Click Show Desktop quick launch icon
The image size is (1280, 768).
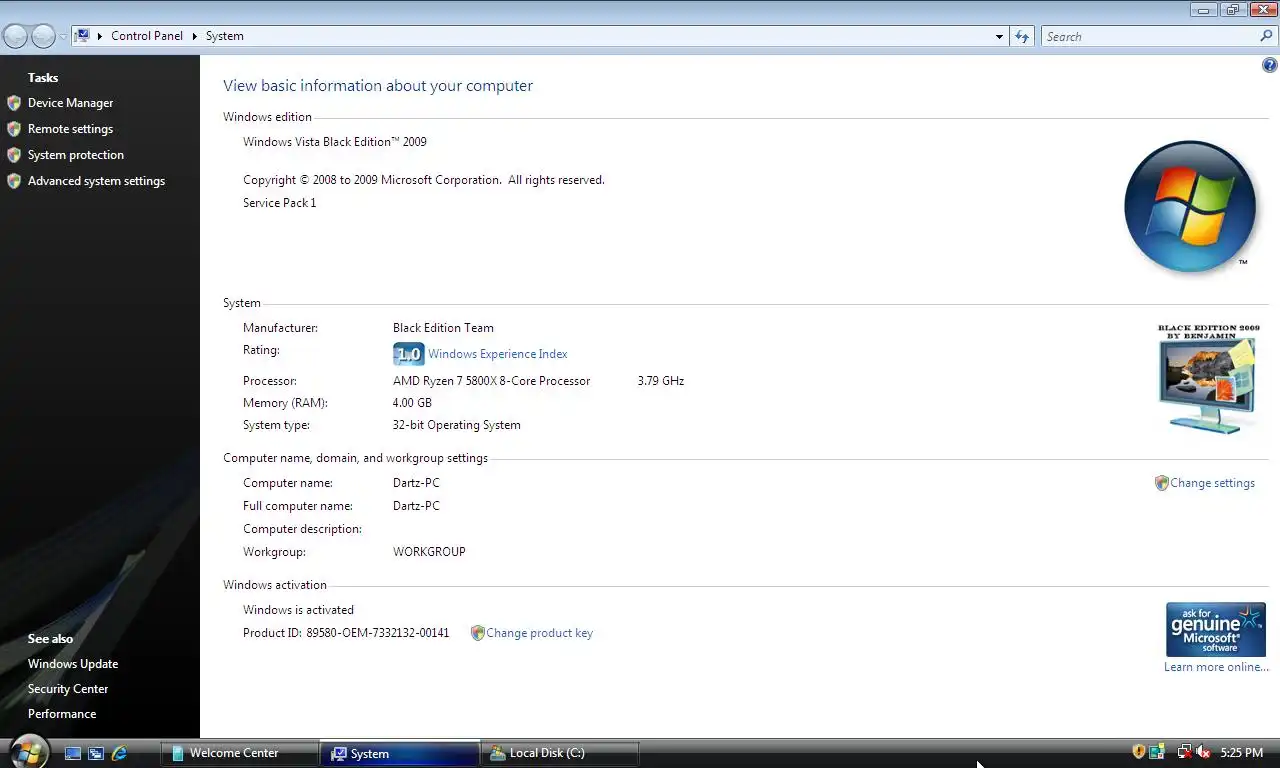pyautogui.click(x=73, y=753)
